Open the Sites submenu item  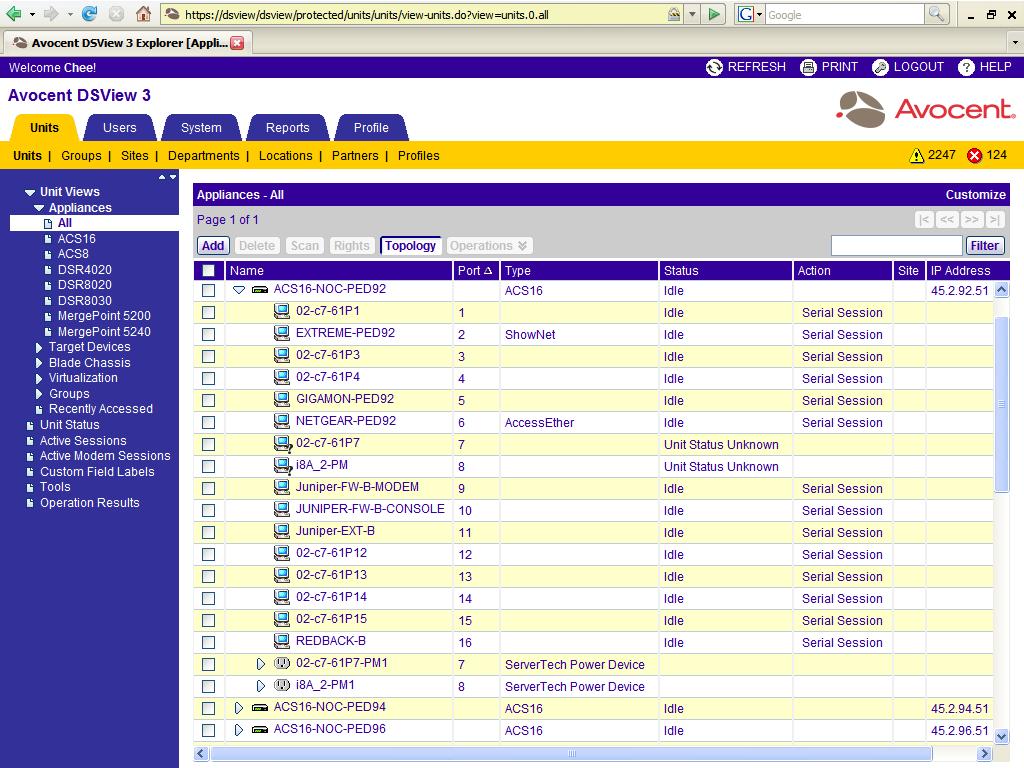(x=134, y=156)
